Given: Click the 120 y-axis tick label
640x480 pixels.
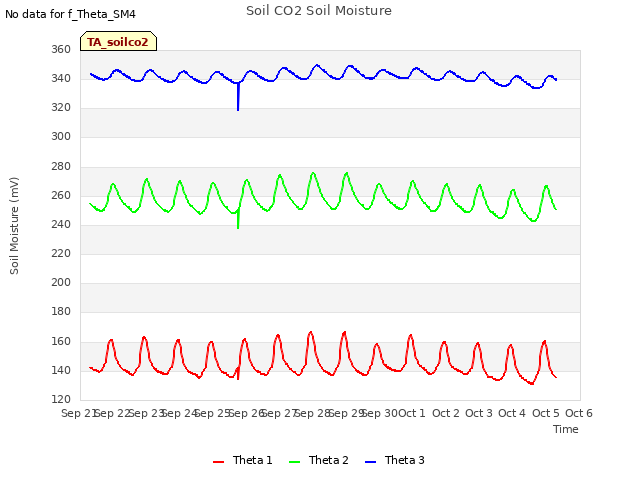Looking at the screenshot, I should point(61,400).
